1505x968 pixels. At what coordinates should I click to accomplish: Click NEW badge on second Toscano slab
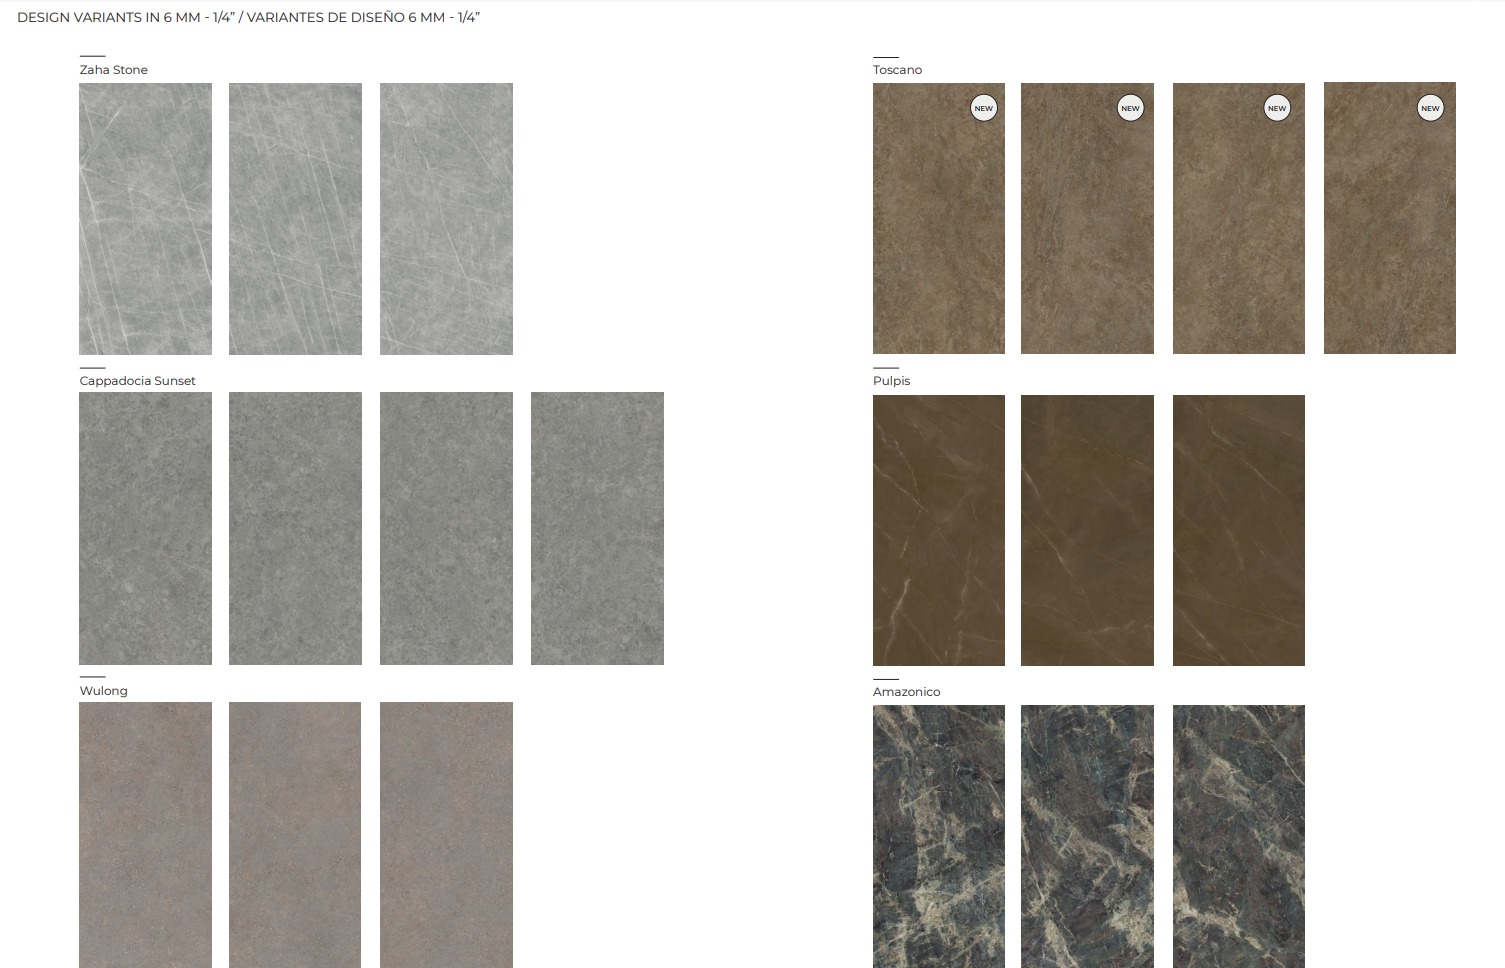(x=1130, y=108)
